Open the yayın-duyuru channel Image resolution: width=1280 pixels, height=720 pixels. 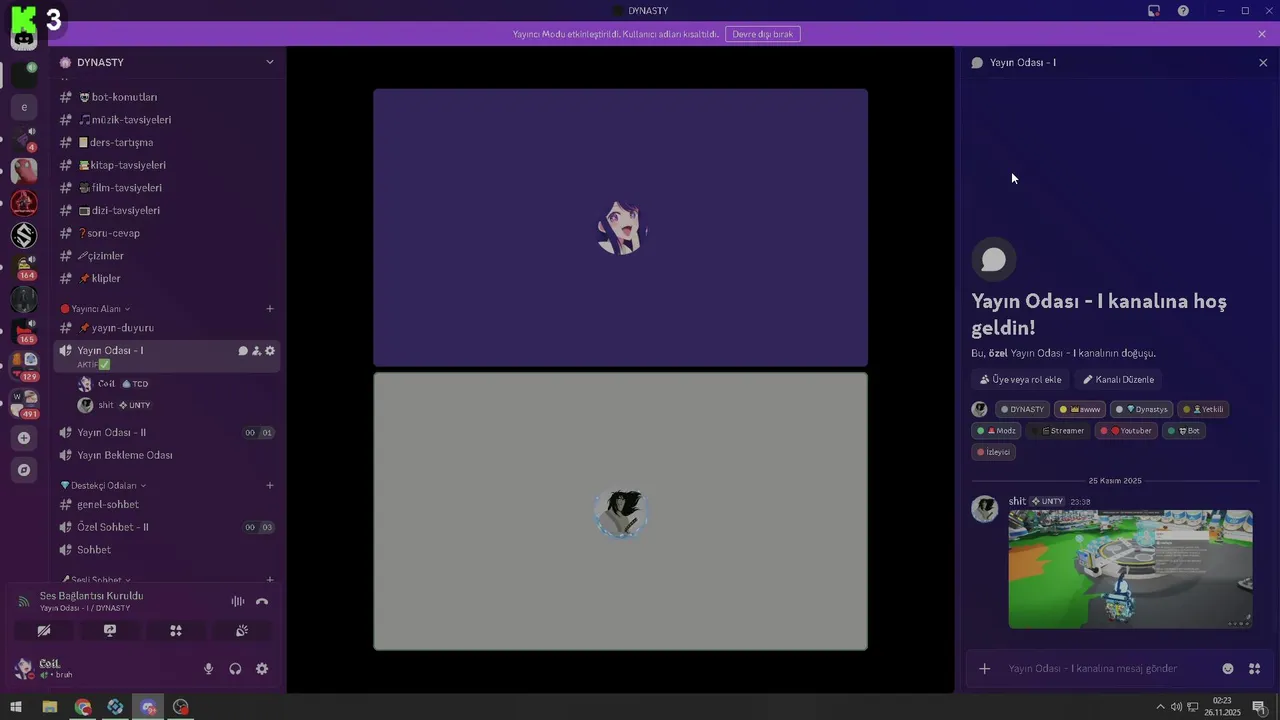coord(166,328)
